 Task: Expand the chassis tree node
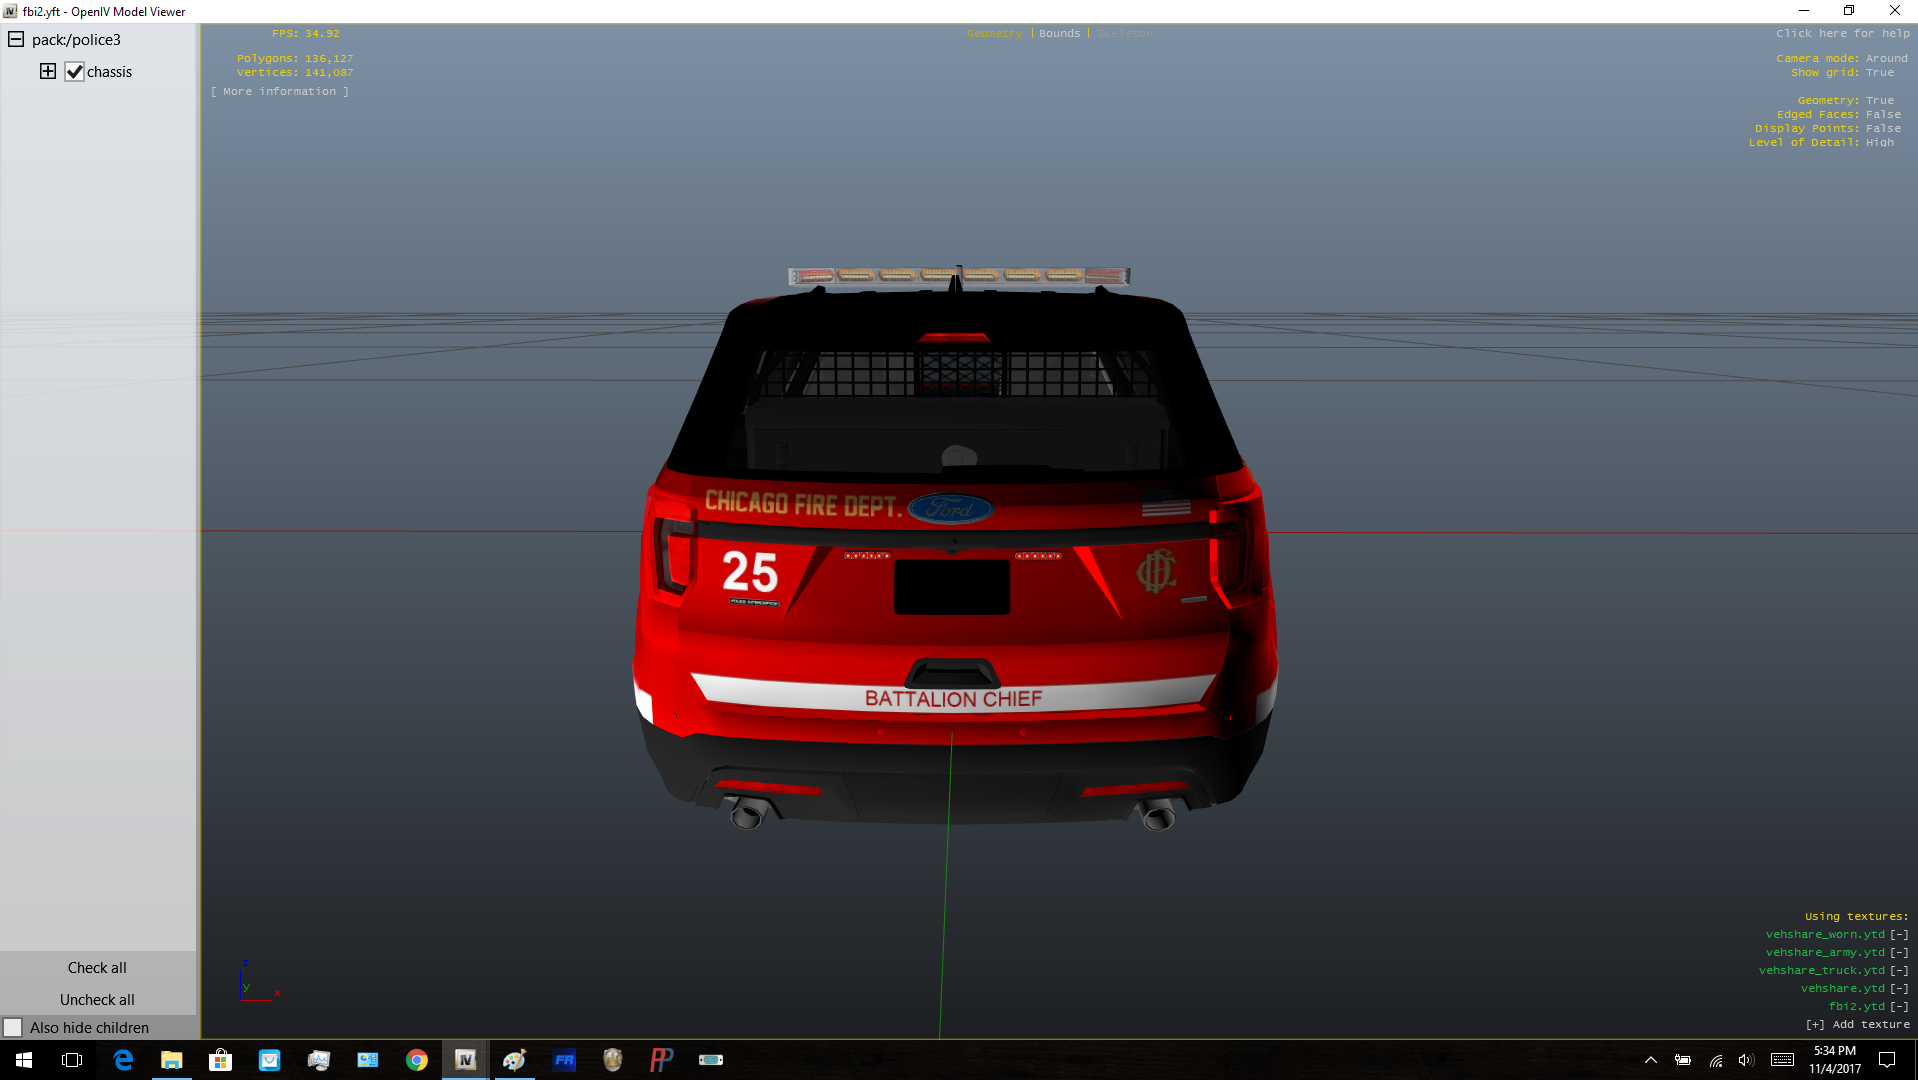click(x=48, y=72)
